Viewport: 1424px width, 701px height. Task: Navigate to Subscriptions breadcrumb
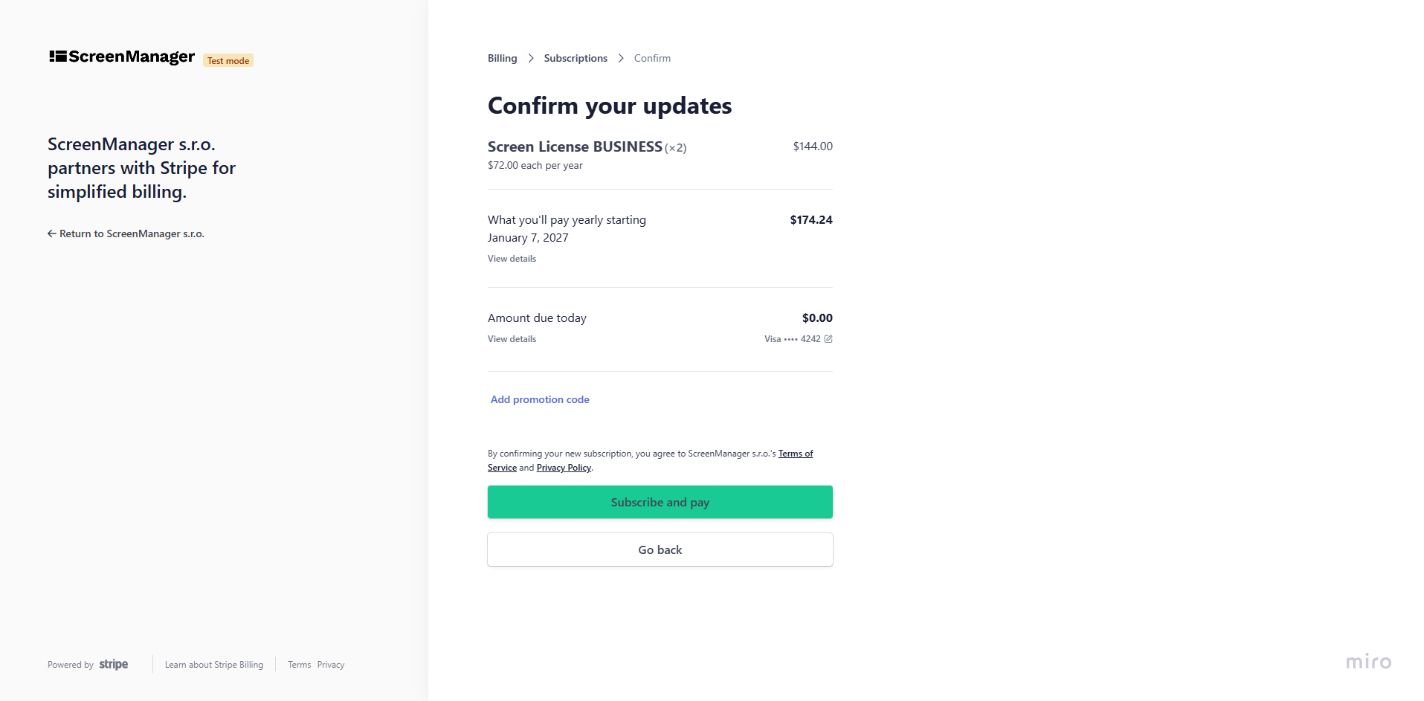575,58
